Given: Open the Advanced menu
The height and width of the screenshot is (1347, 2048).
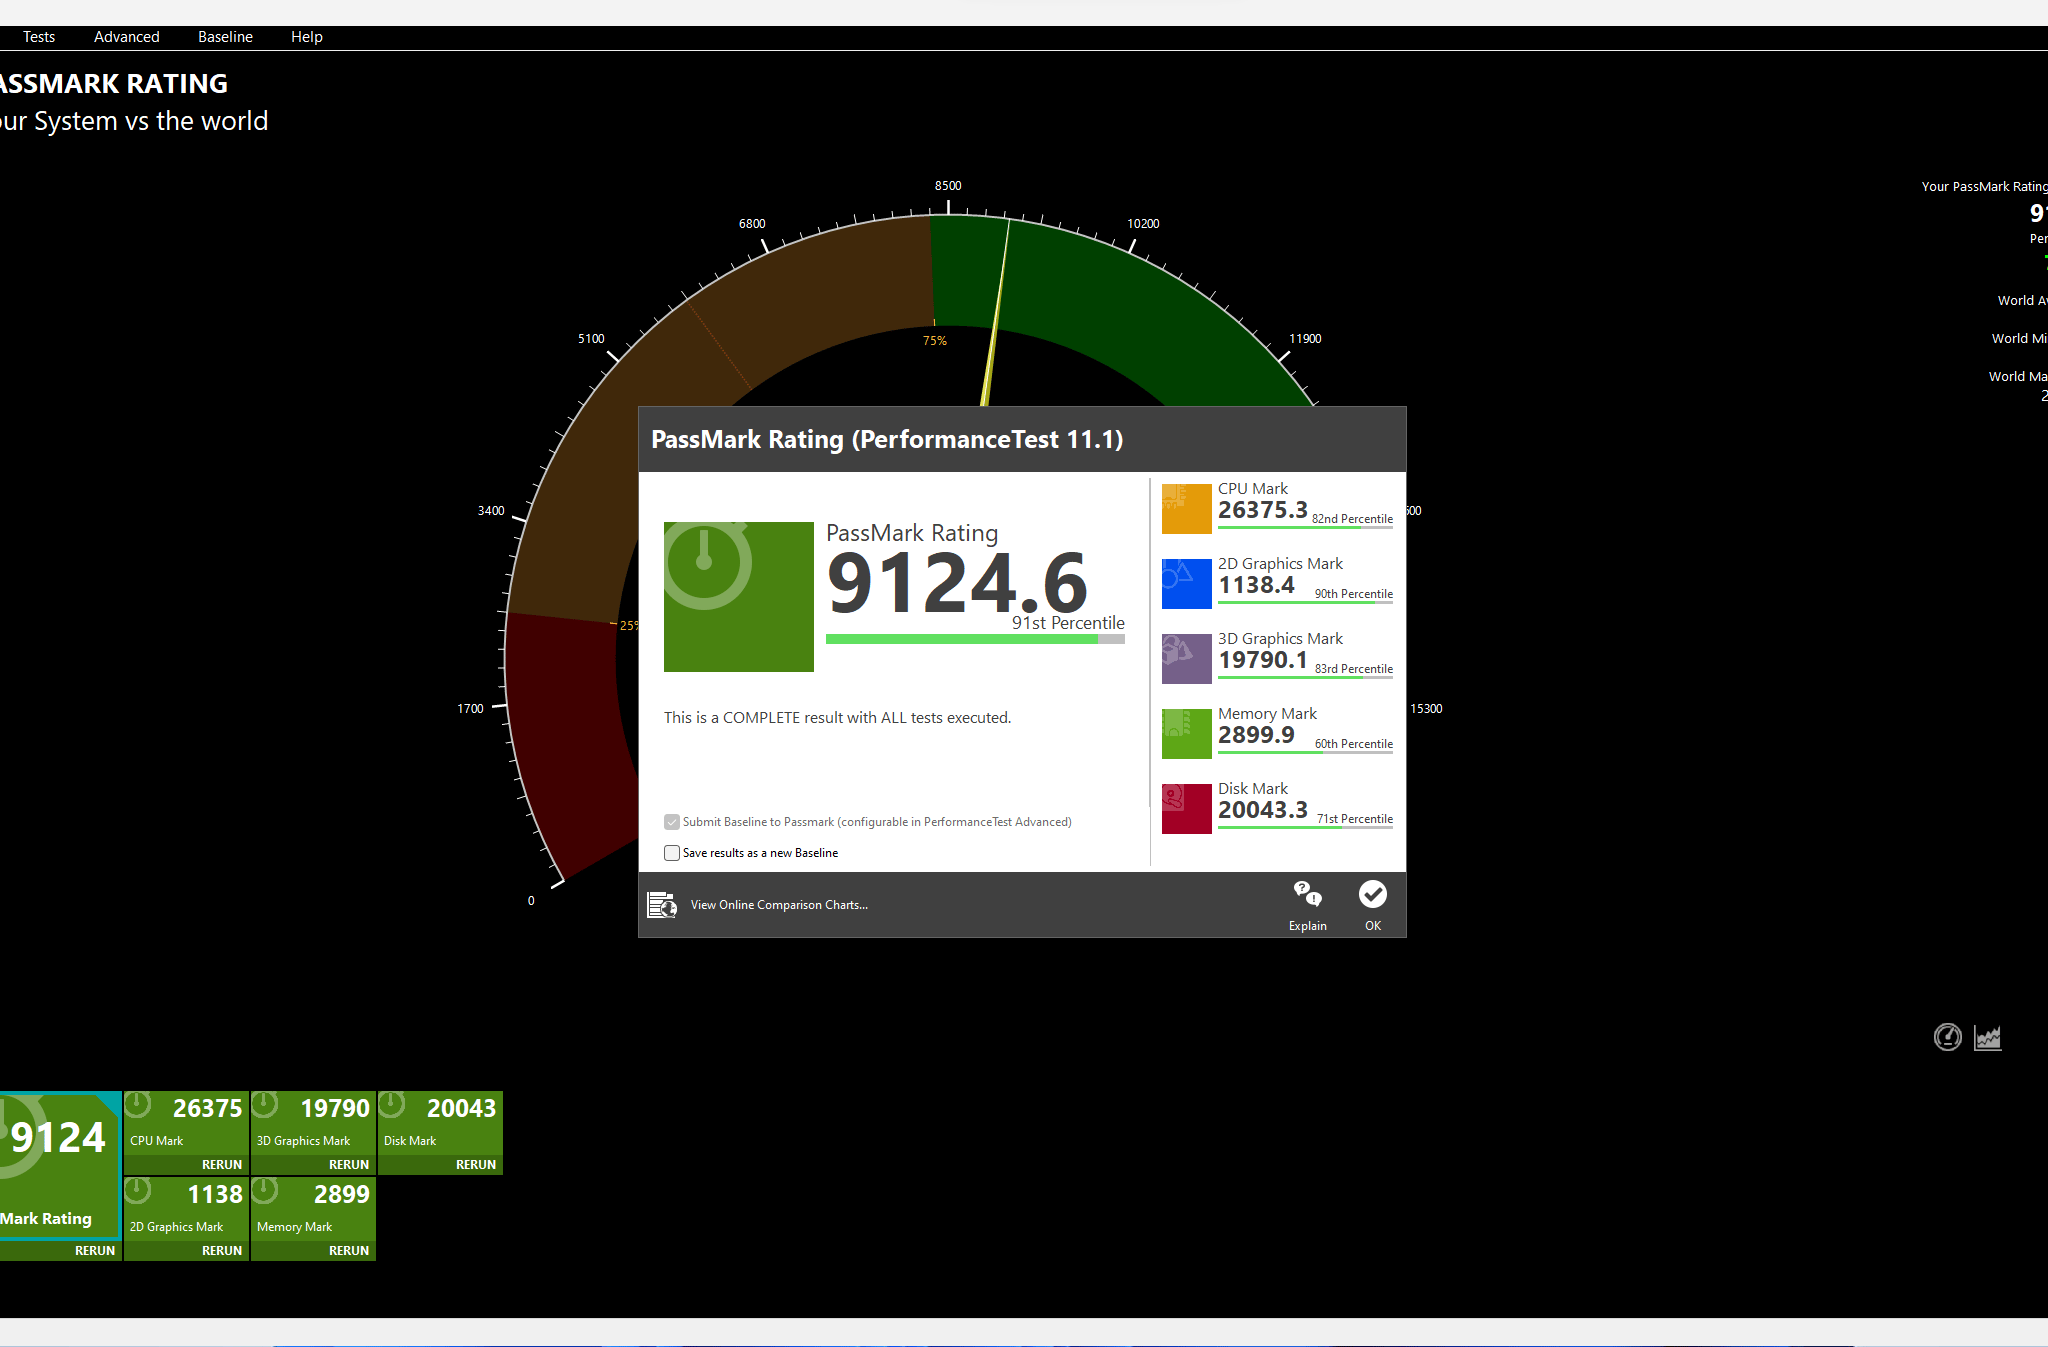Looking at the screenshot, I should coord(126,37).
